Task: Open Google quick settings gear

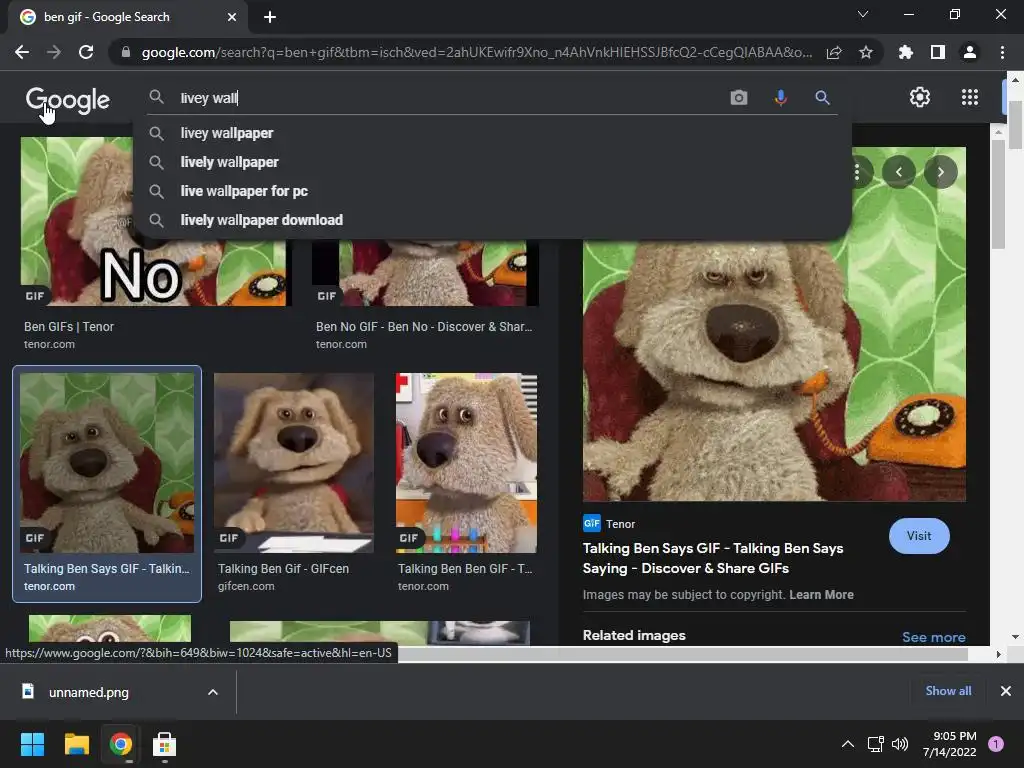Action: click(920, 97)
